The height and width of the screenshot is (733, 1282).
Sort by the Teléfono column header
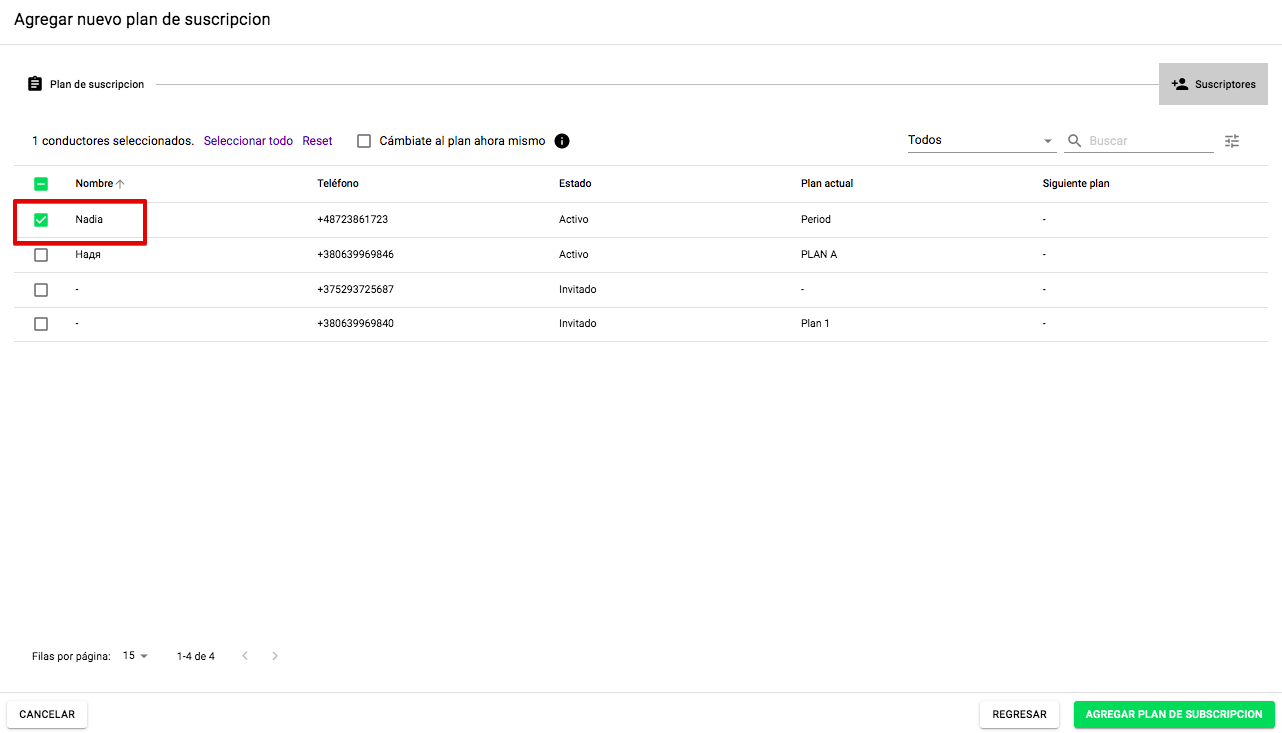338,184
